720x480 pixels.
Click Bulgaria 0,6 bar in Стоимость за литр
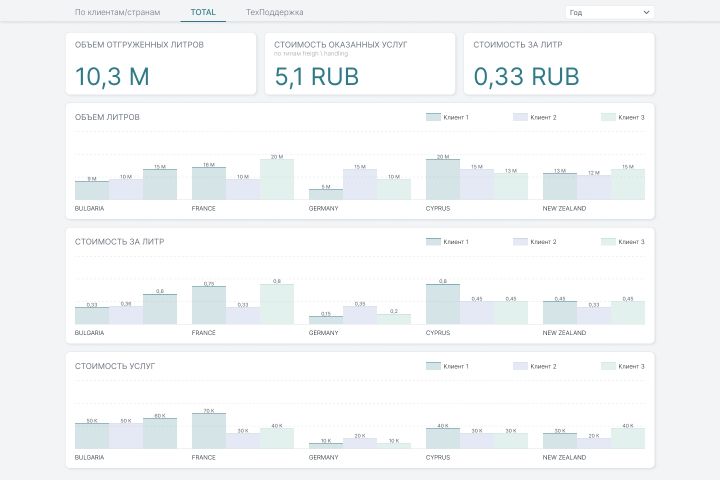pyautogui.click(x=160, y=309)
